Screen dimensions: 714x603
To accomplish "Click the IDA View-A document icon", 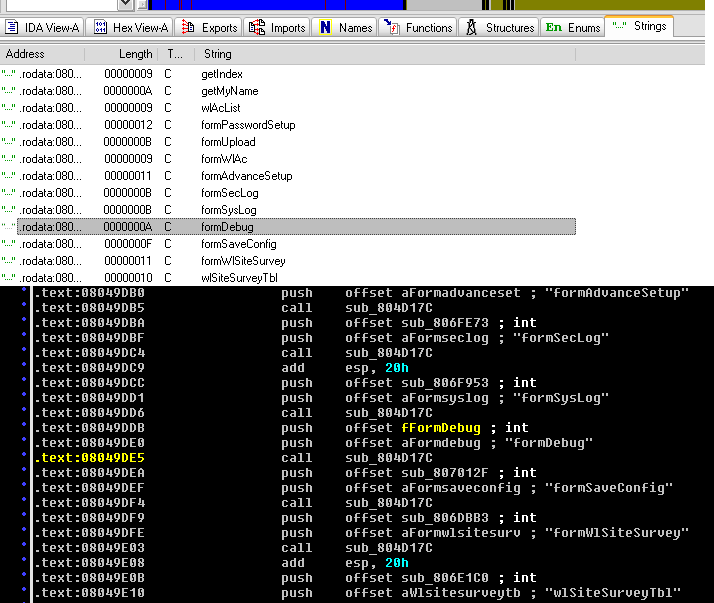I will (11, 27).
